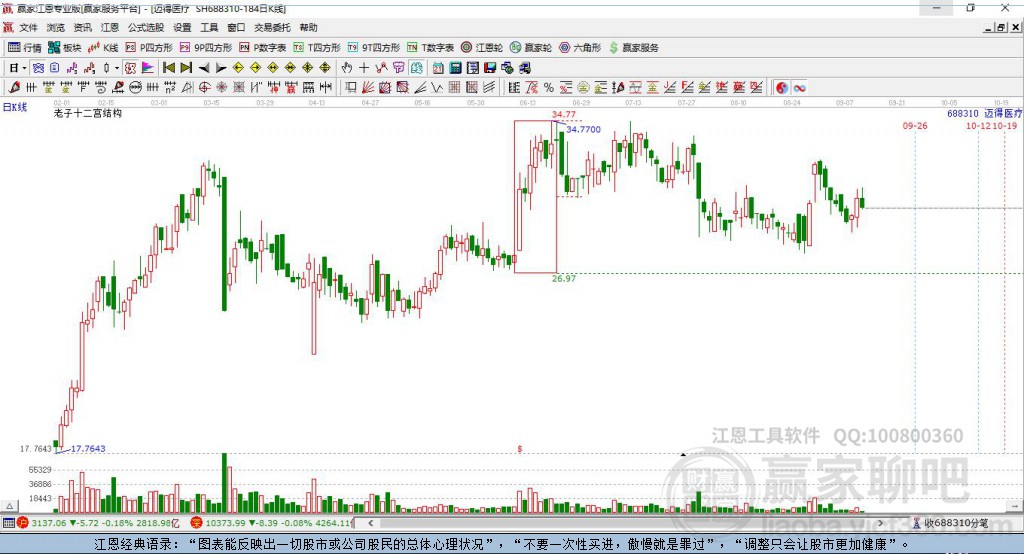The width and height of the screenshot is (1024, 554).
Task: Open the 窗口 menu
Action: click(x=236, y=27)
